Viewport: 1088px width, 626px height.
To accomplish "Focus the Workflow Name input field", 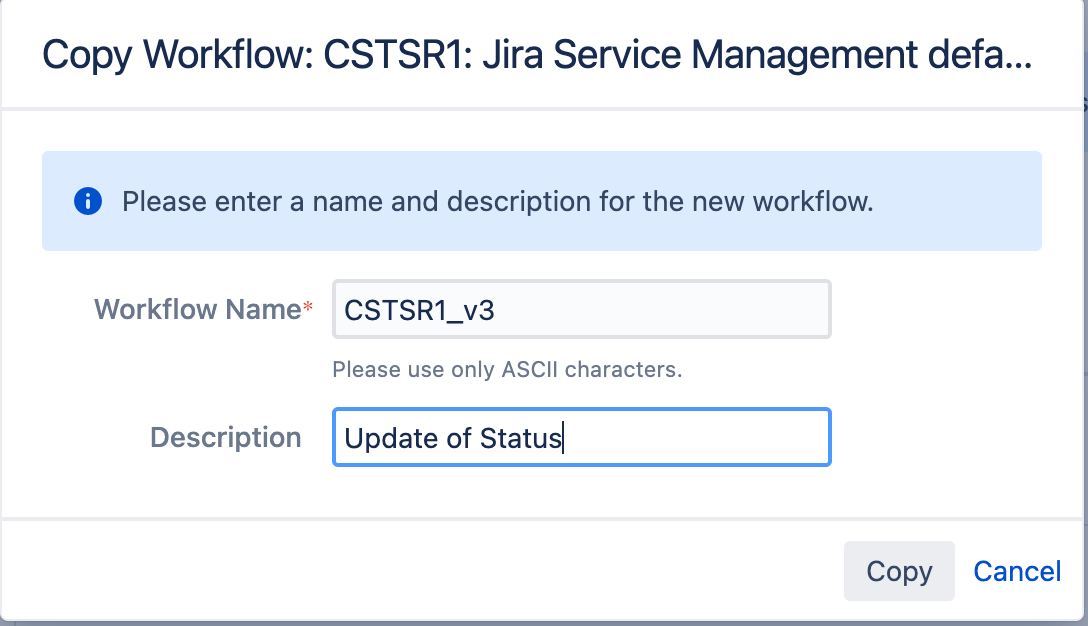I will pos(581,310).
